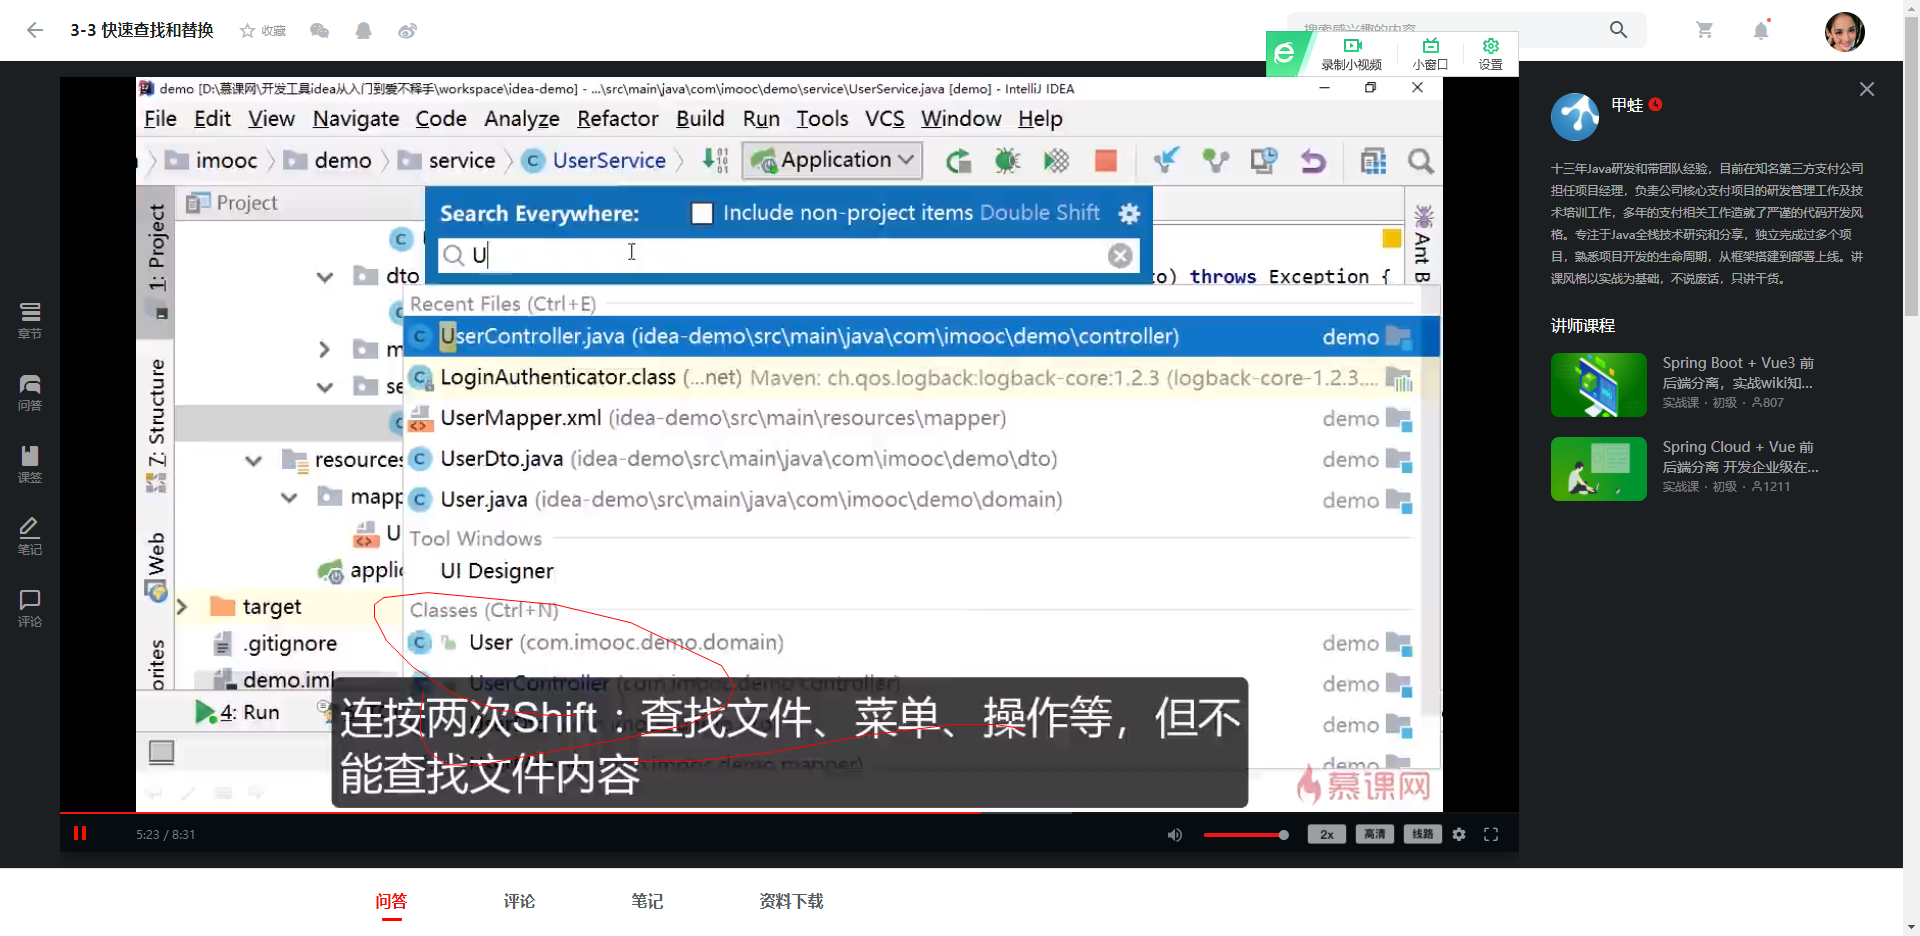Open the chapters sidebar icon

click(30, 321)
